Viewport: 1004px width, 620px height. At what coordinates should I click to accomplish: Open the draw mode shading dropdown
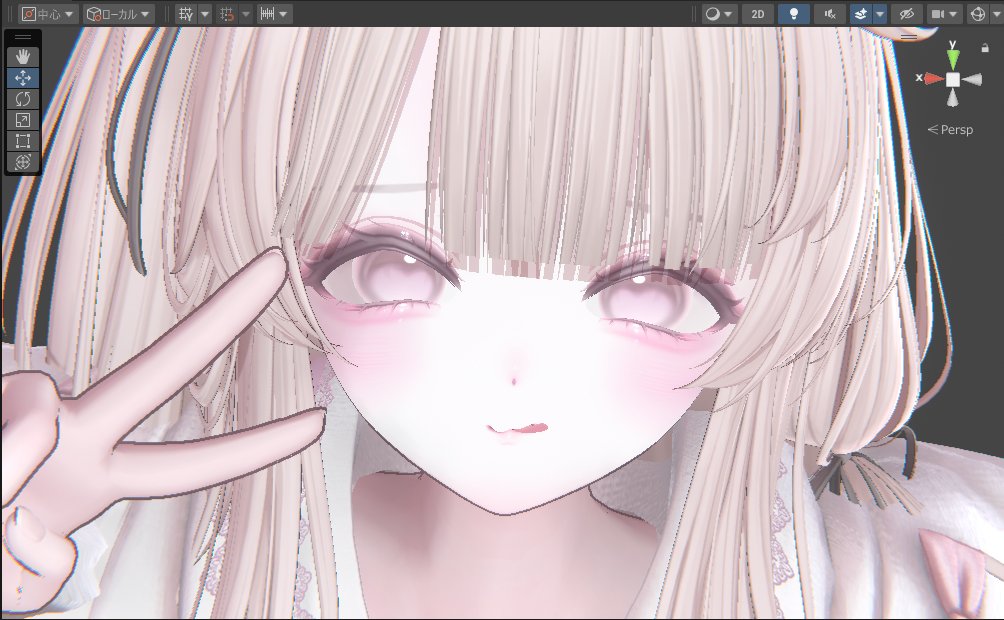719,13
